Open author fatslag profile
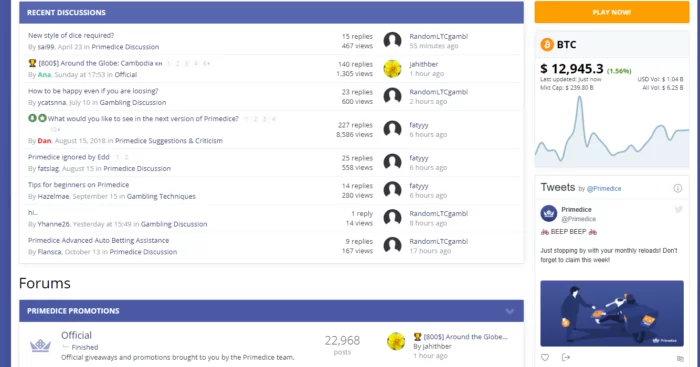The height and width of the screenshot is (367, 700). point(48,168)
